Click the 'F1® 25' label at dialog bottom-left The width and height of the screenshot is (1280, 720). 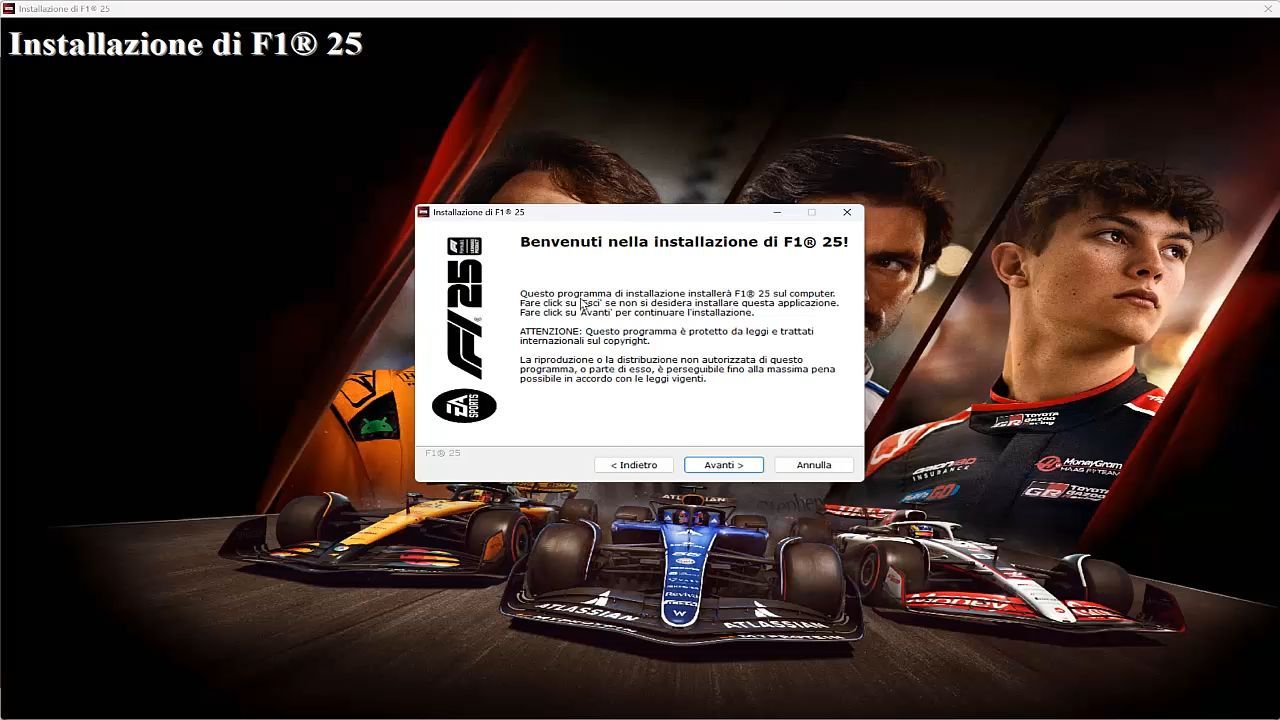pos(443,453)
